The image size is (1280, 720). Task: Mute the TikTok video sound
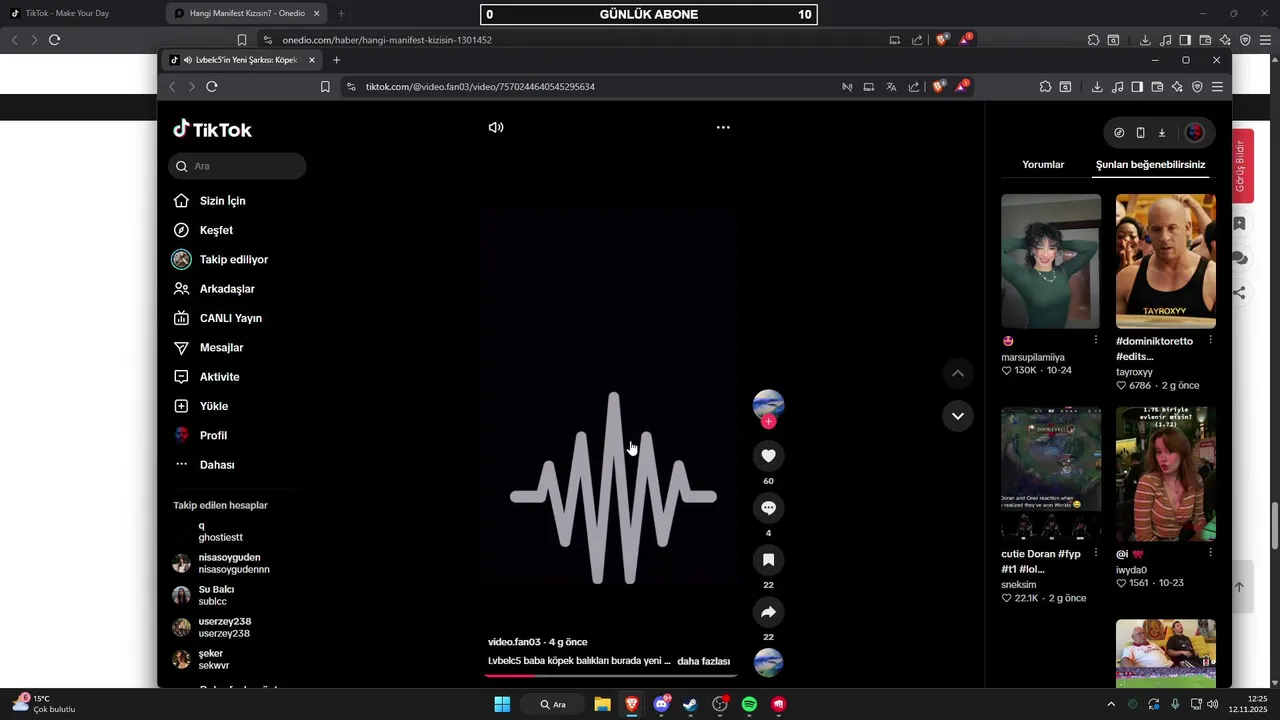[x=496, y=128]
